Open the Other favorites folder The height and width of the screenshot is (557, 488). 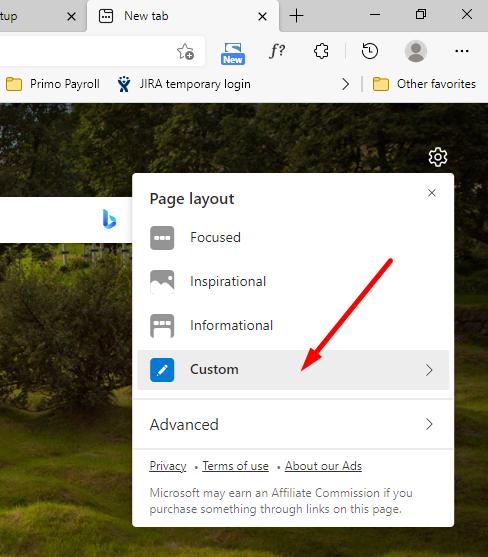(424, 84)
